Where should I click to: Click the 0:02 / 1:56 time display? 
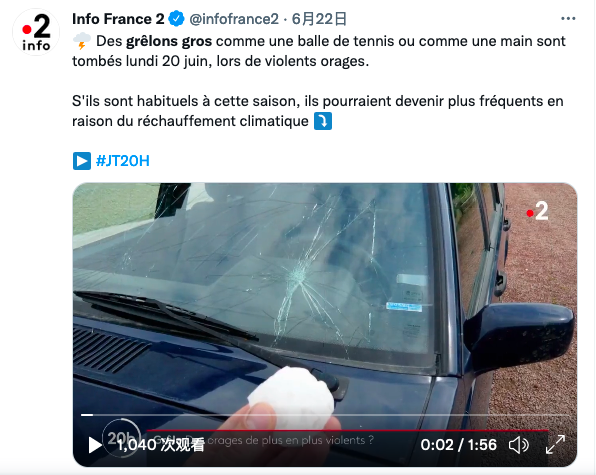[458, 445]
